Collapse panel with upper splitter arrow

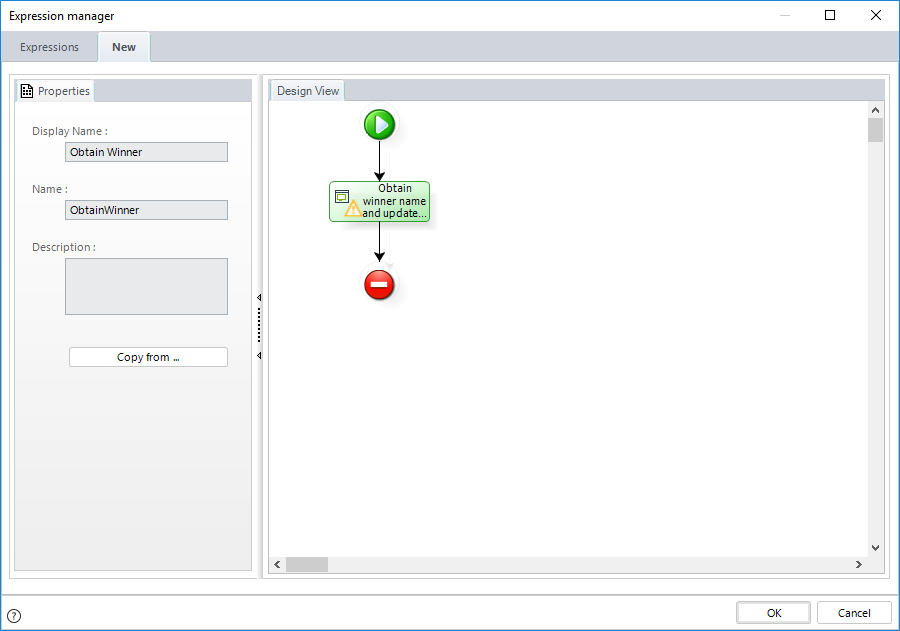pyautogui.click(x=259, y=297)
